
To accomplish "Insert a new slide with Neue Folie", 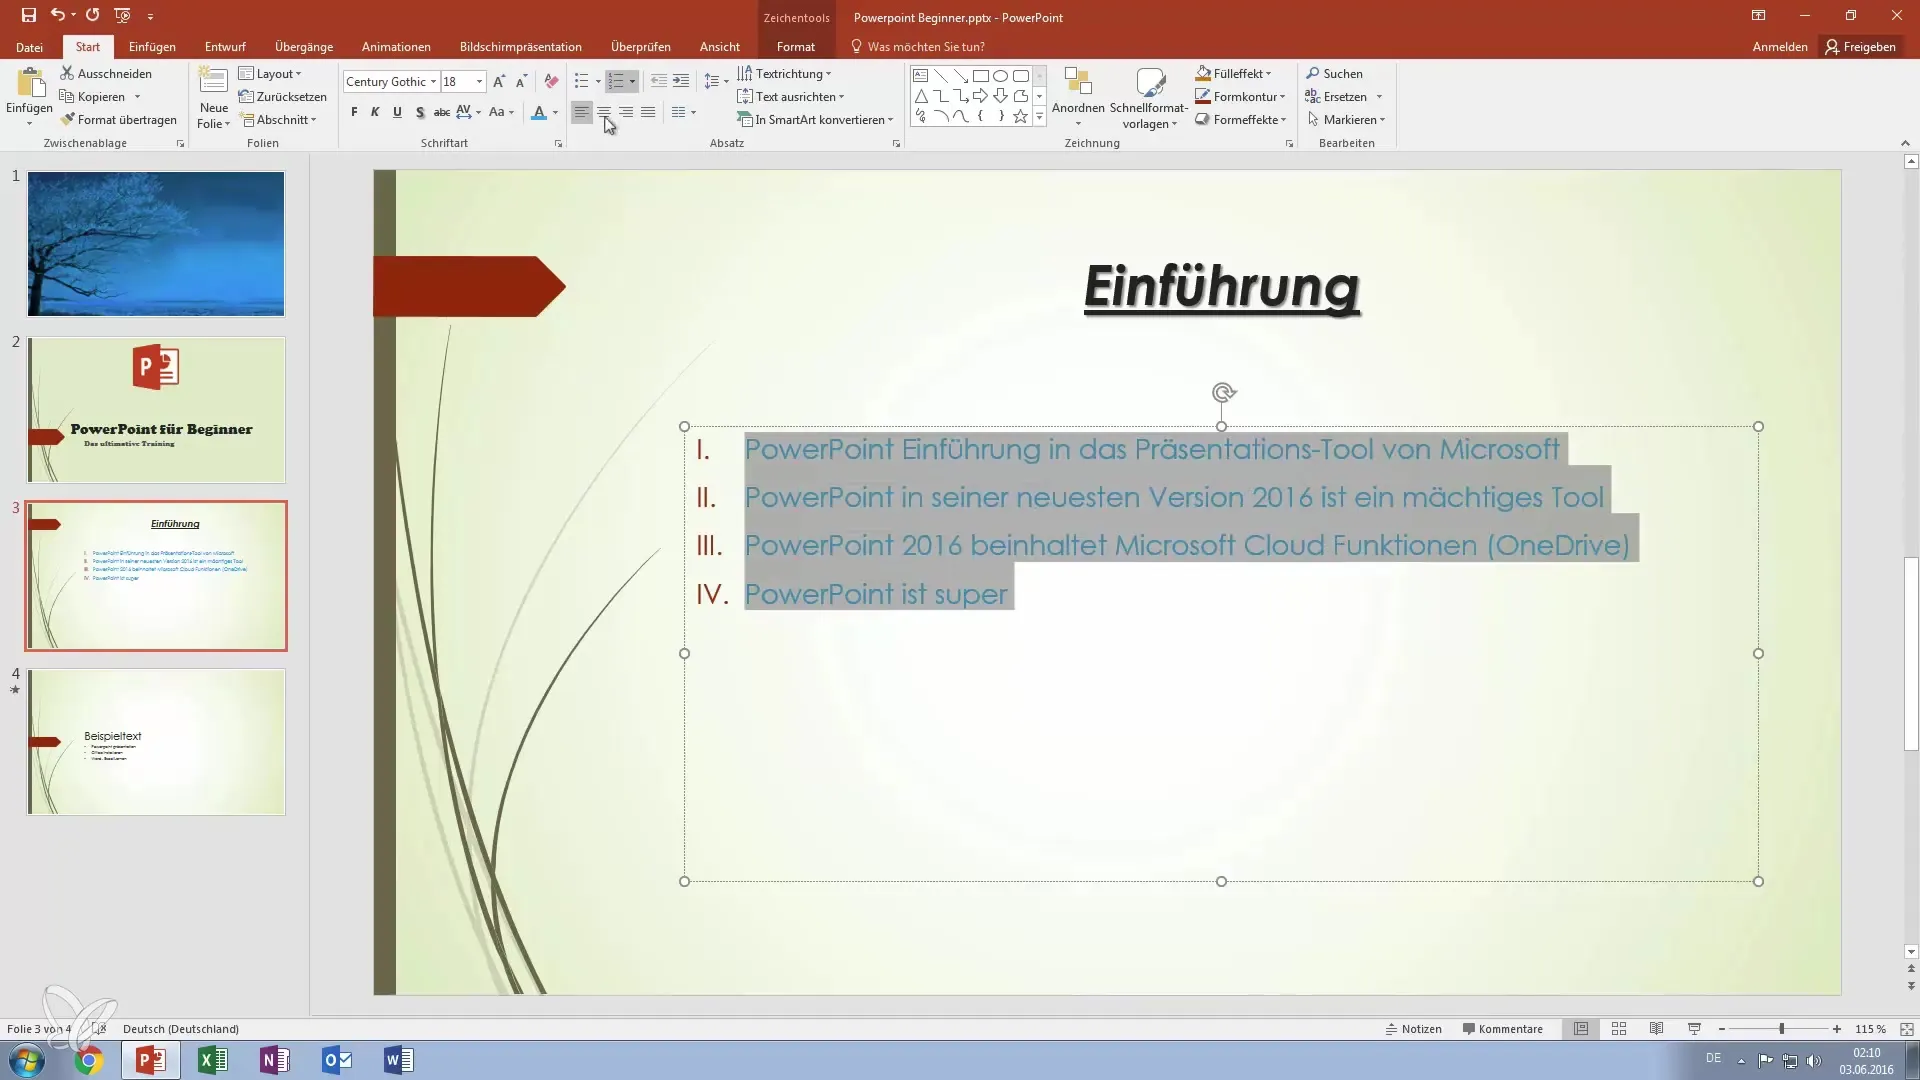I will 213,98.
